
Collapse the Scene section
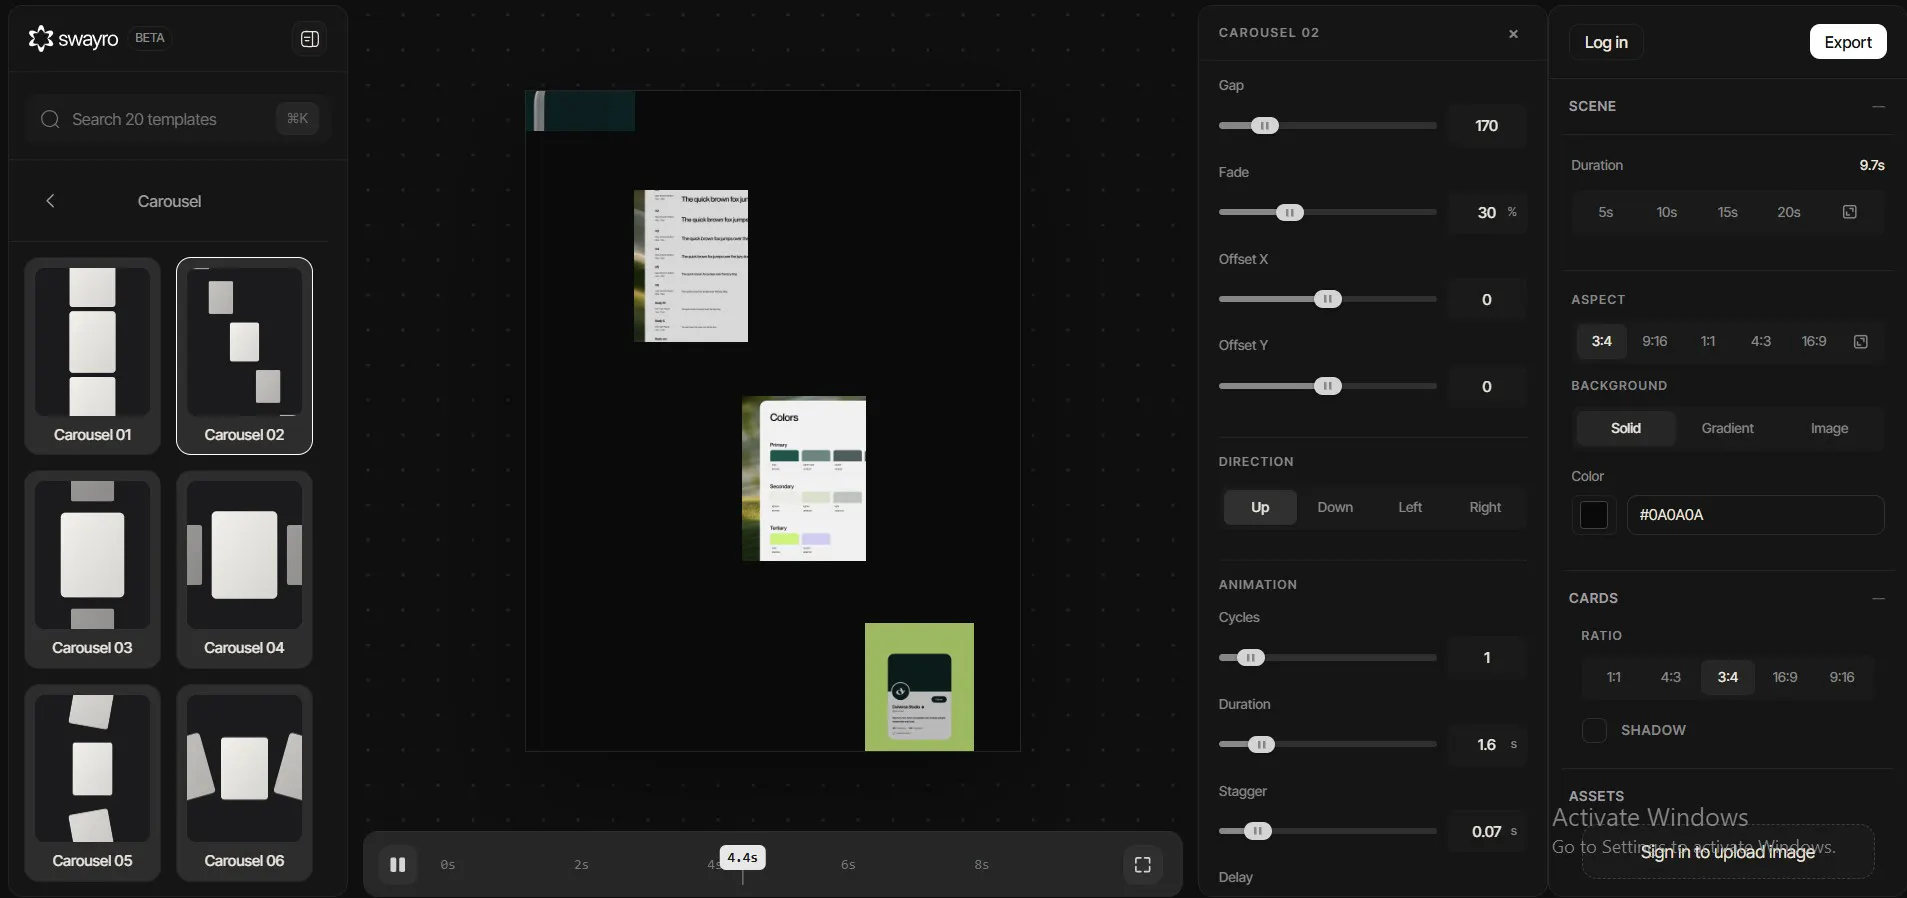pos(1878,106)
